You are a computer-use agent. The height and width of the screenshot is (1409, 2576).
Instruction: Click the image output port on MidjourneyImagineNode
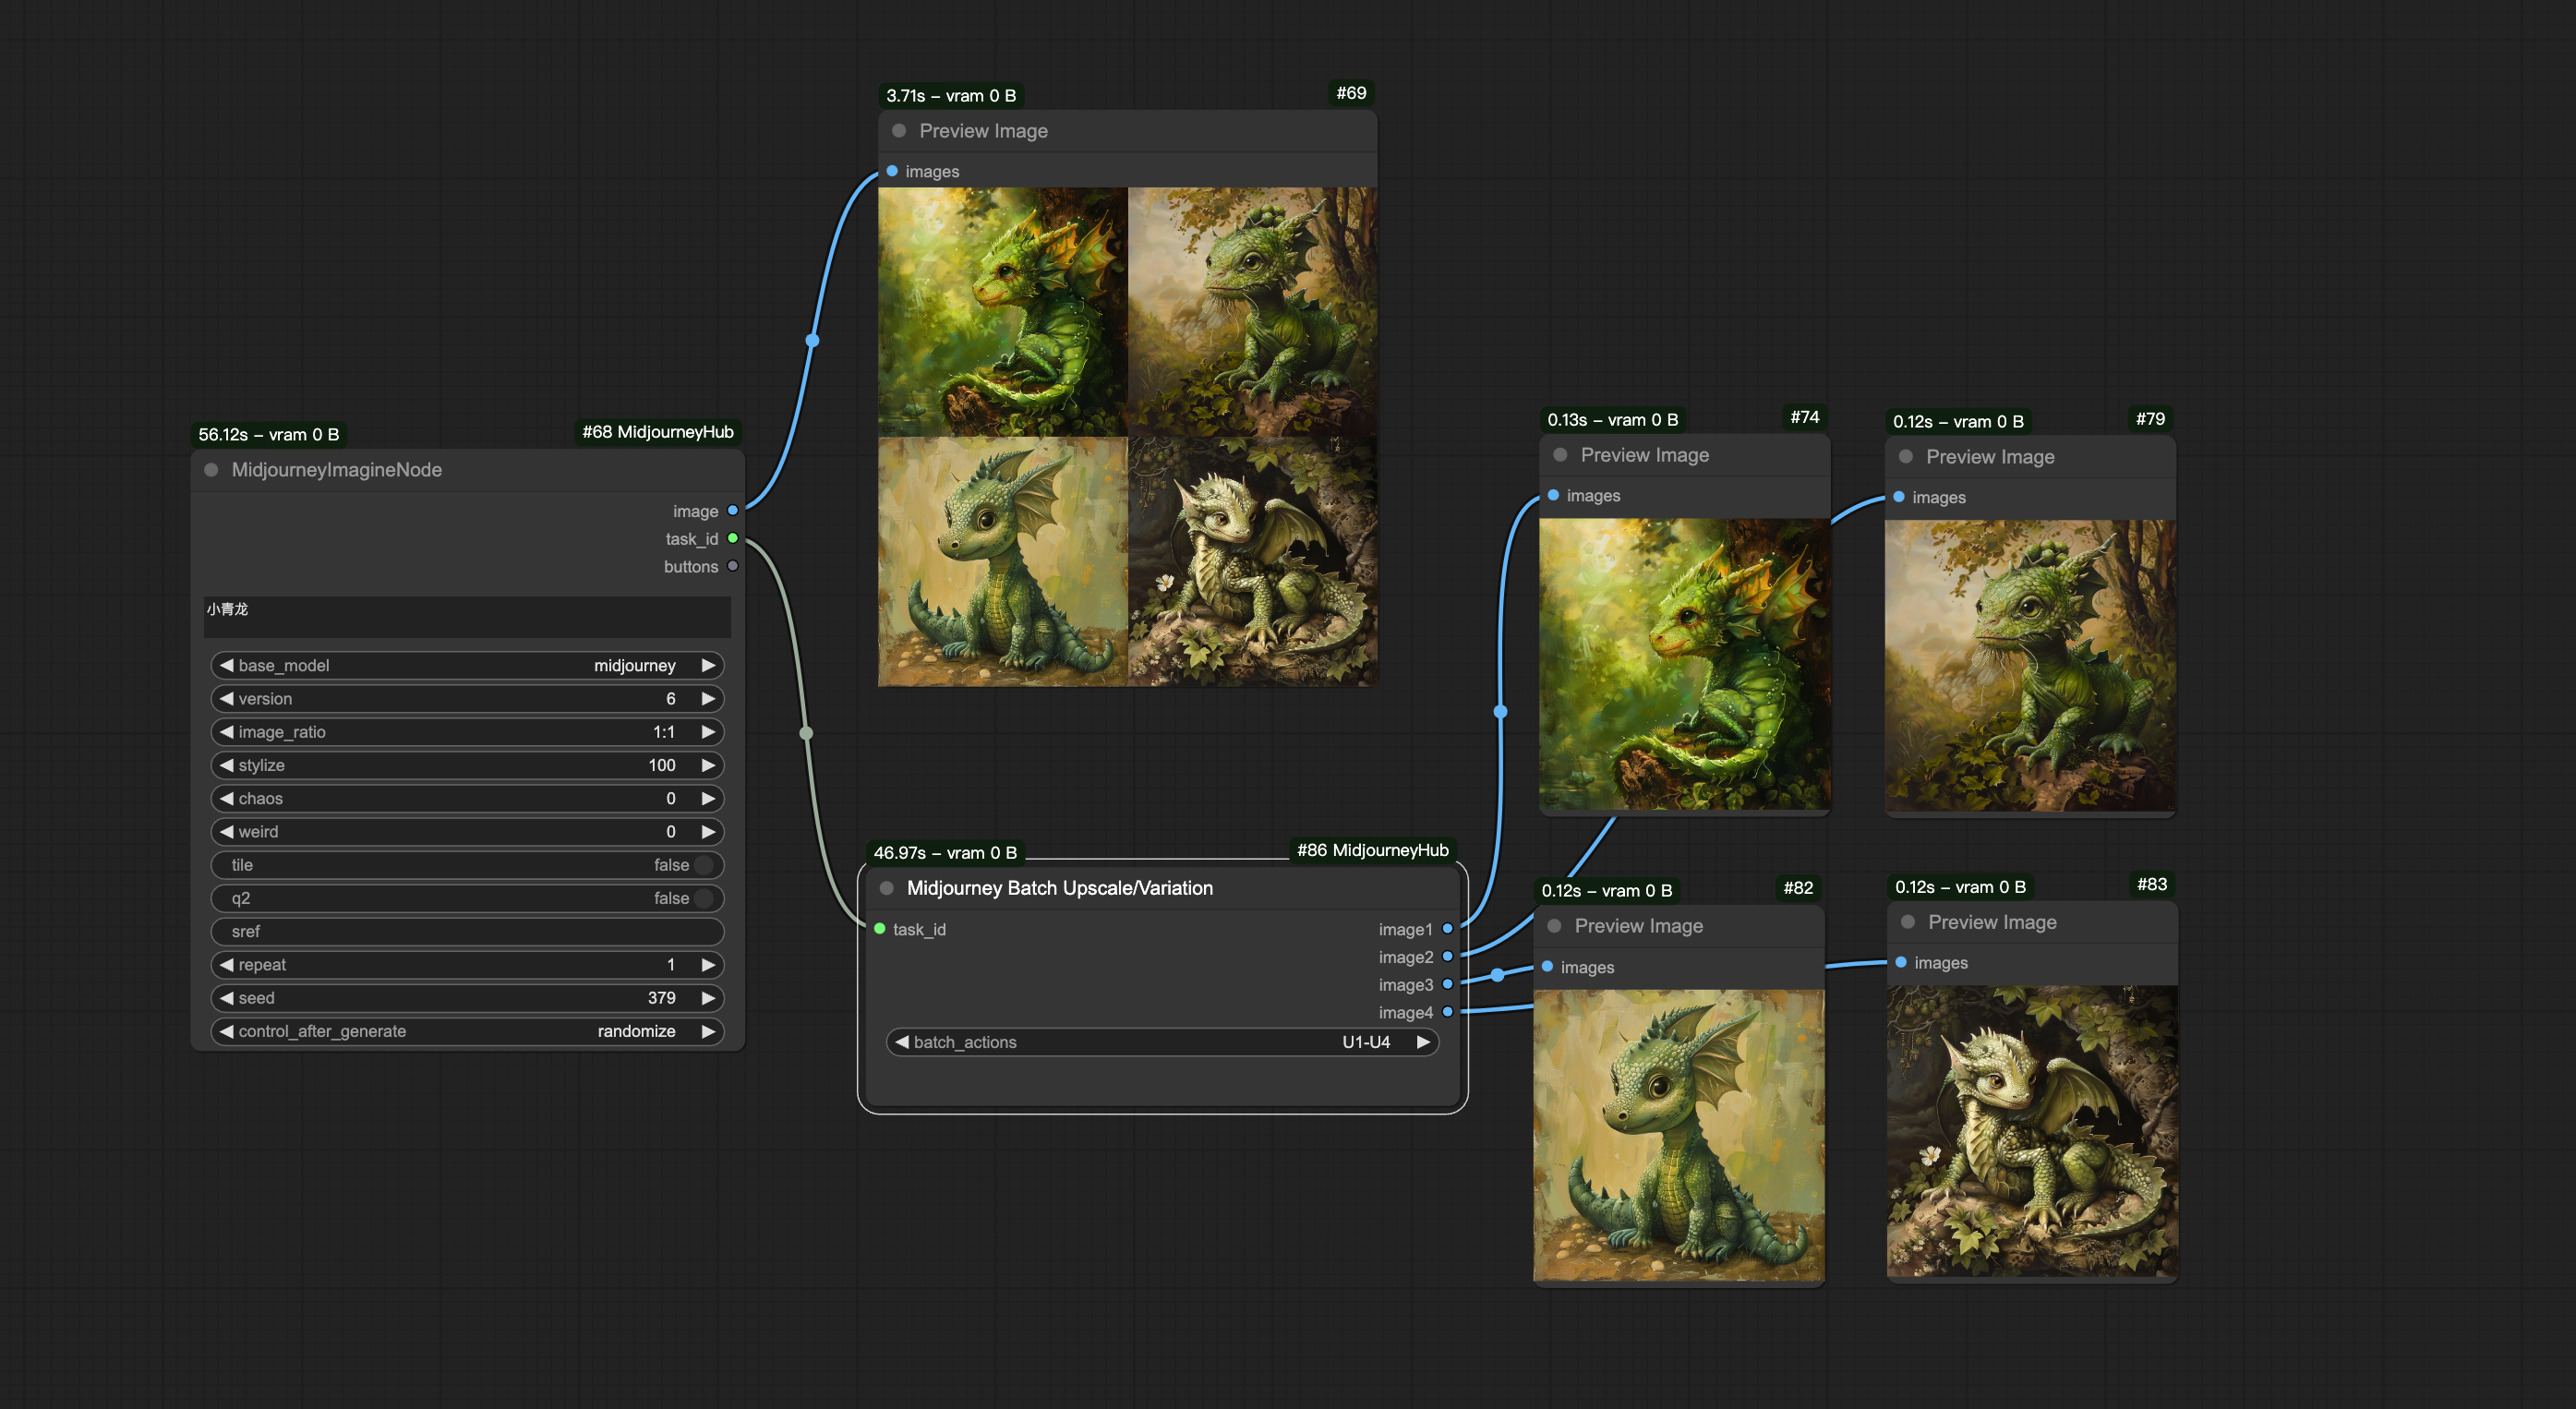(x=733, y=511)
